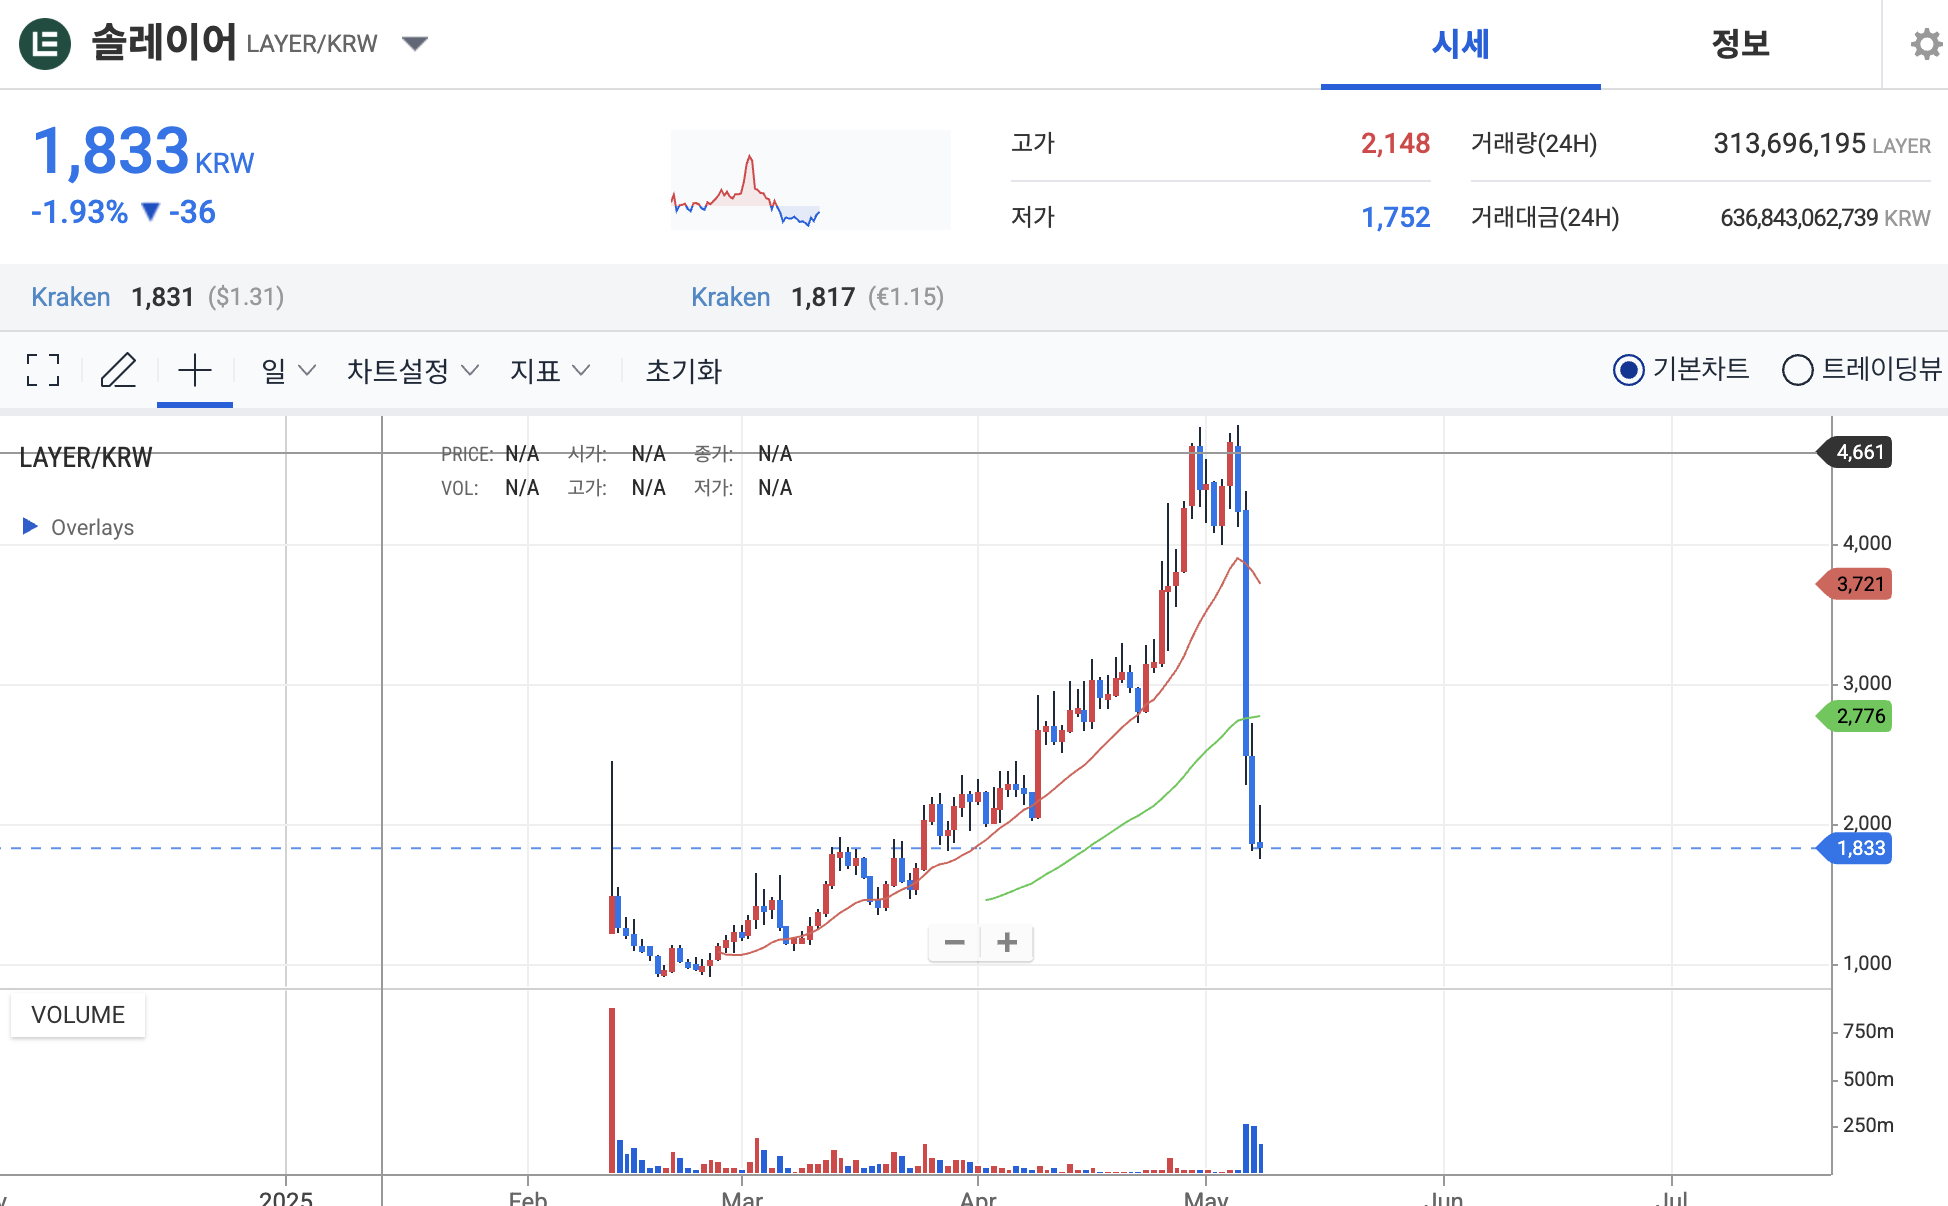Click the Solayer coin logo icon
The image size is (1948, 1206).
click(x=45, y=42)
